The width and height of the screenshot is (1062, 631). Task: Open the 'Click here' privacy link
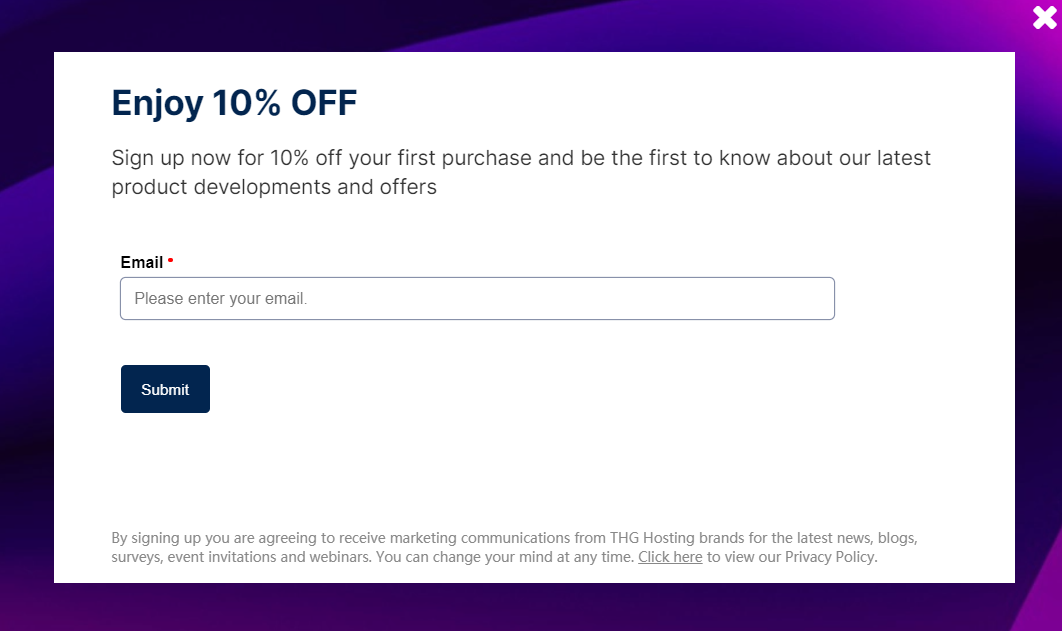[670, 557]
